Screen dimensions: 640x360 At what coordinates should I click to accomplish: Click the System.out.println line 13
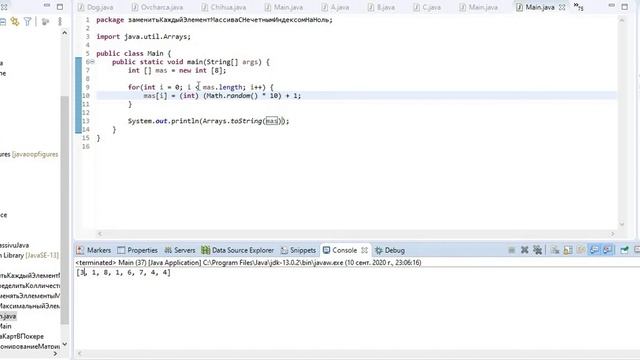(x=208, y=121)
